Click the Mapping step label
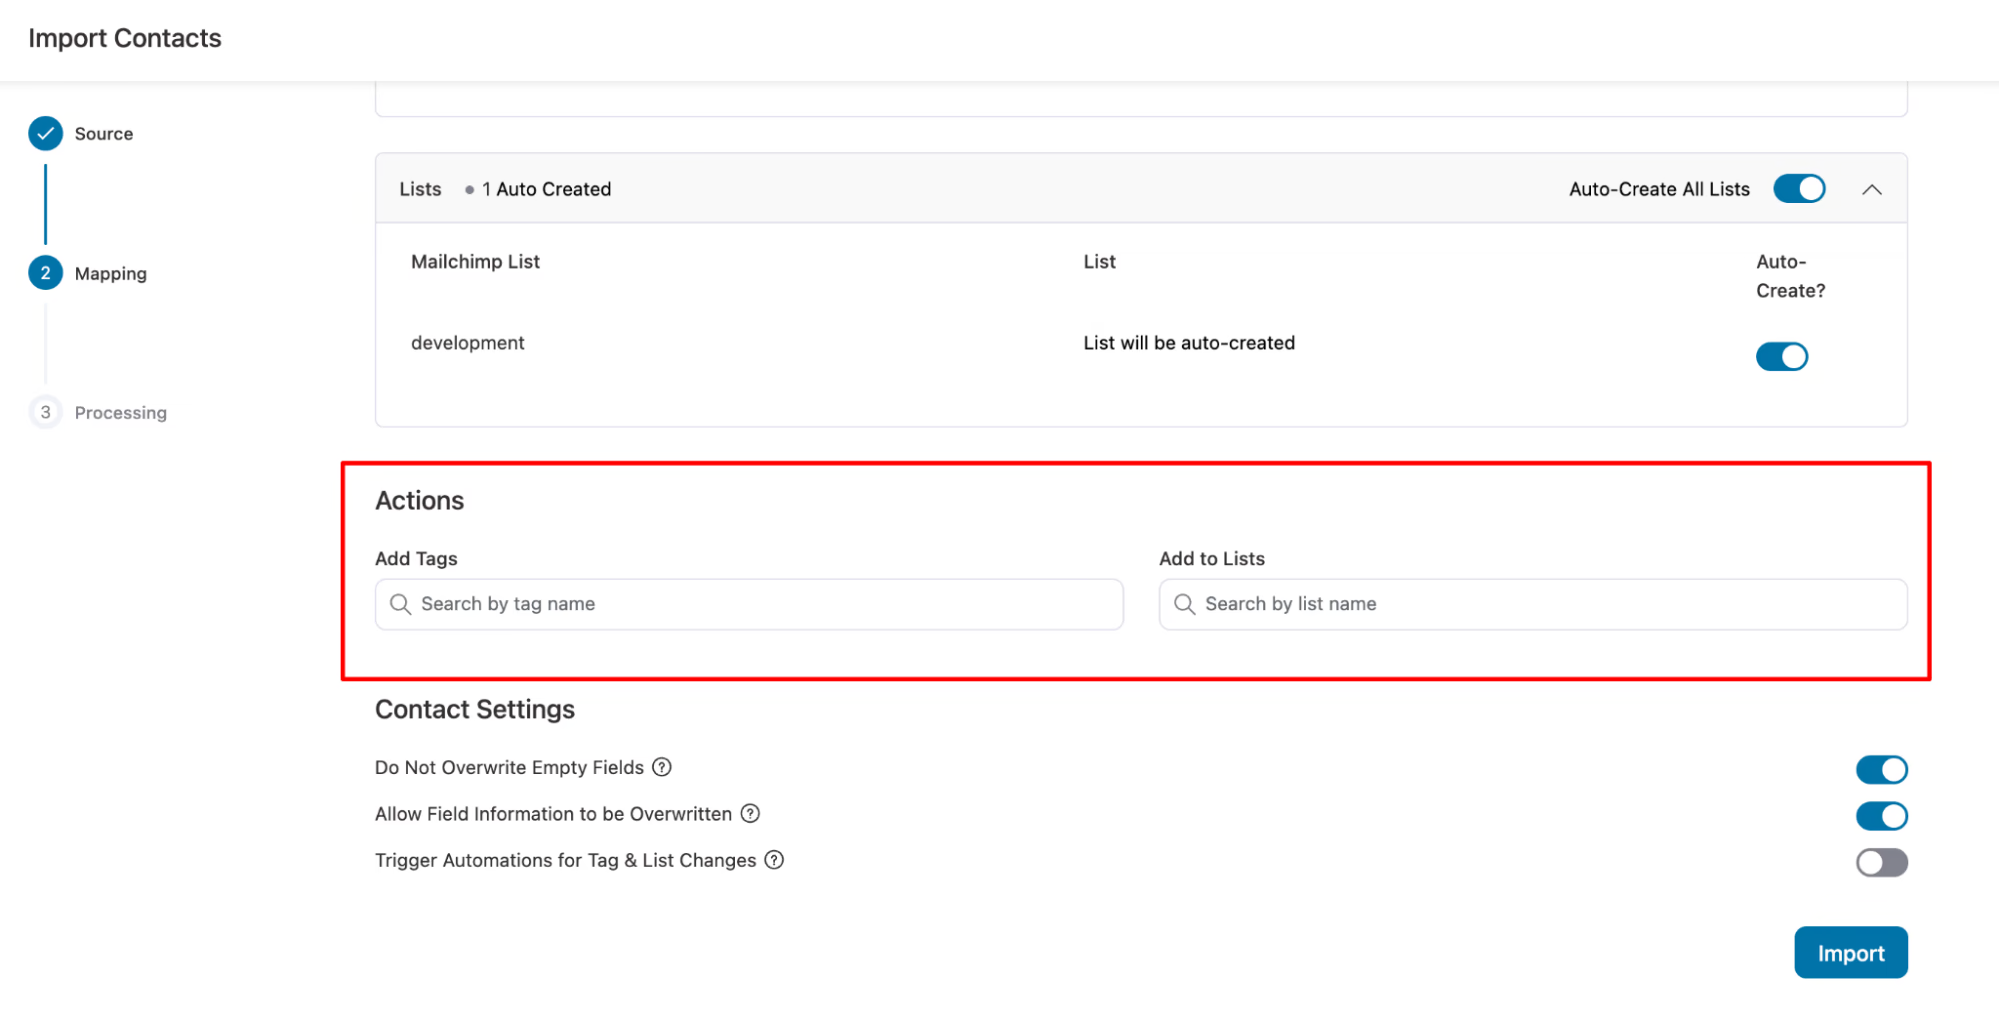 point(110,272)
